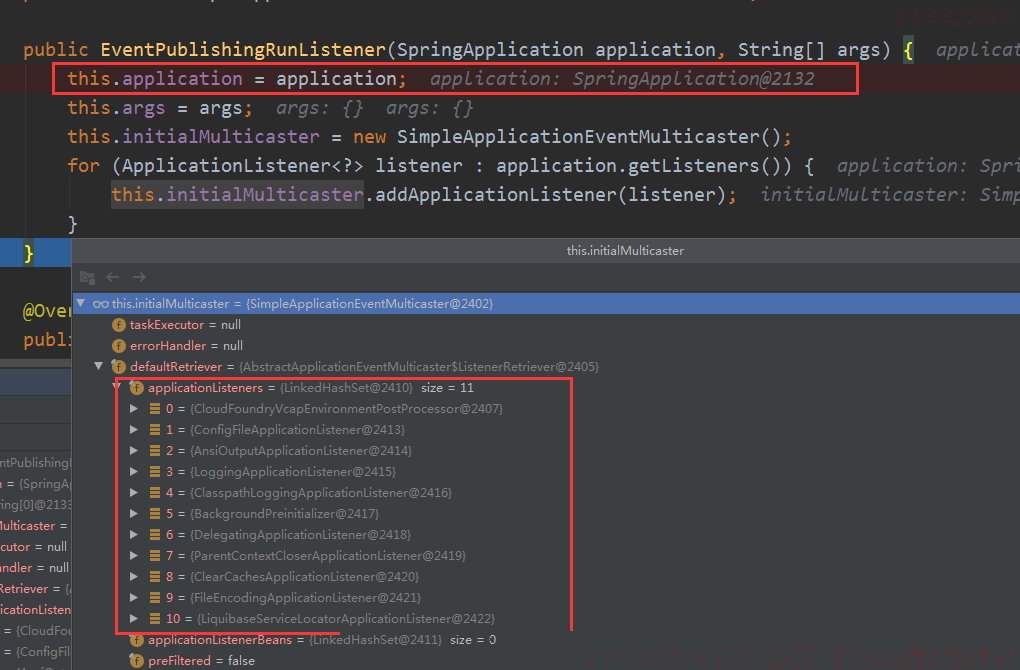
Task: Expand element 0 CloudFoundryVcapEnvironmentPostProcessor
Action: [x=134, y=409]
